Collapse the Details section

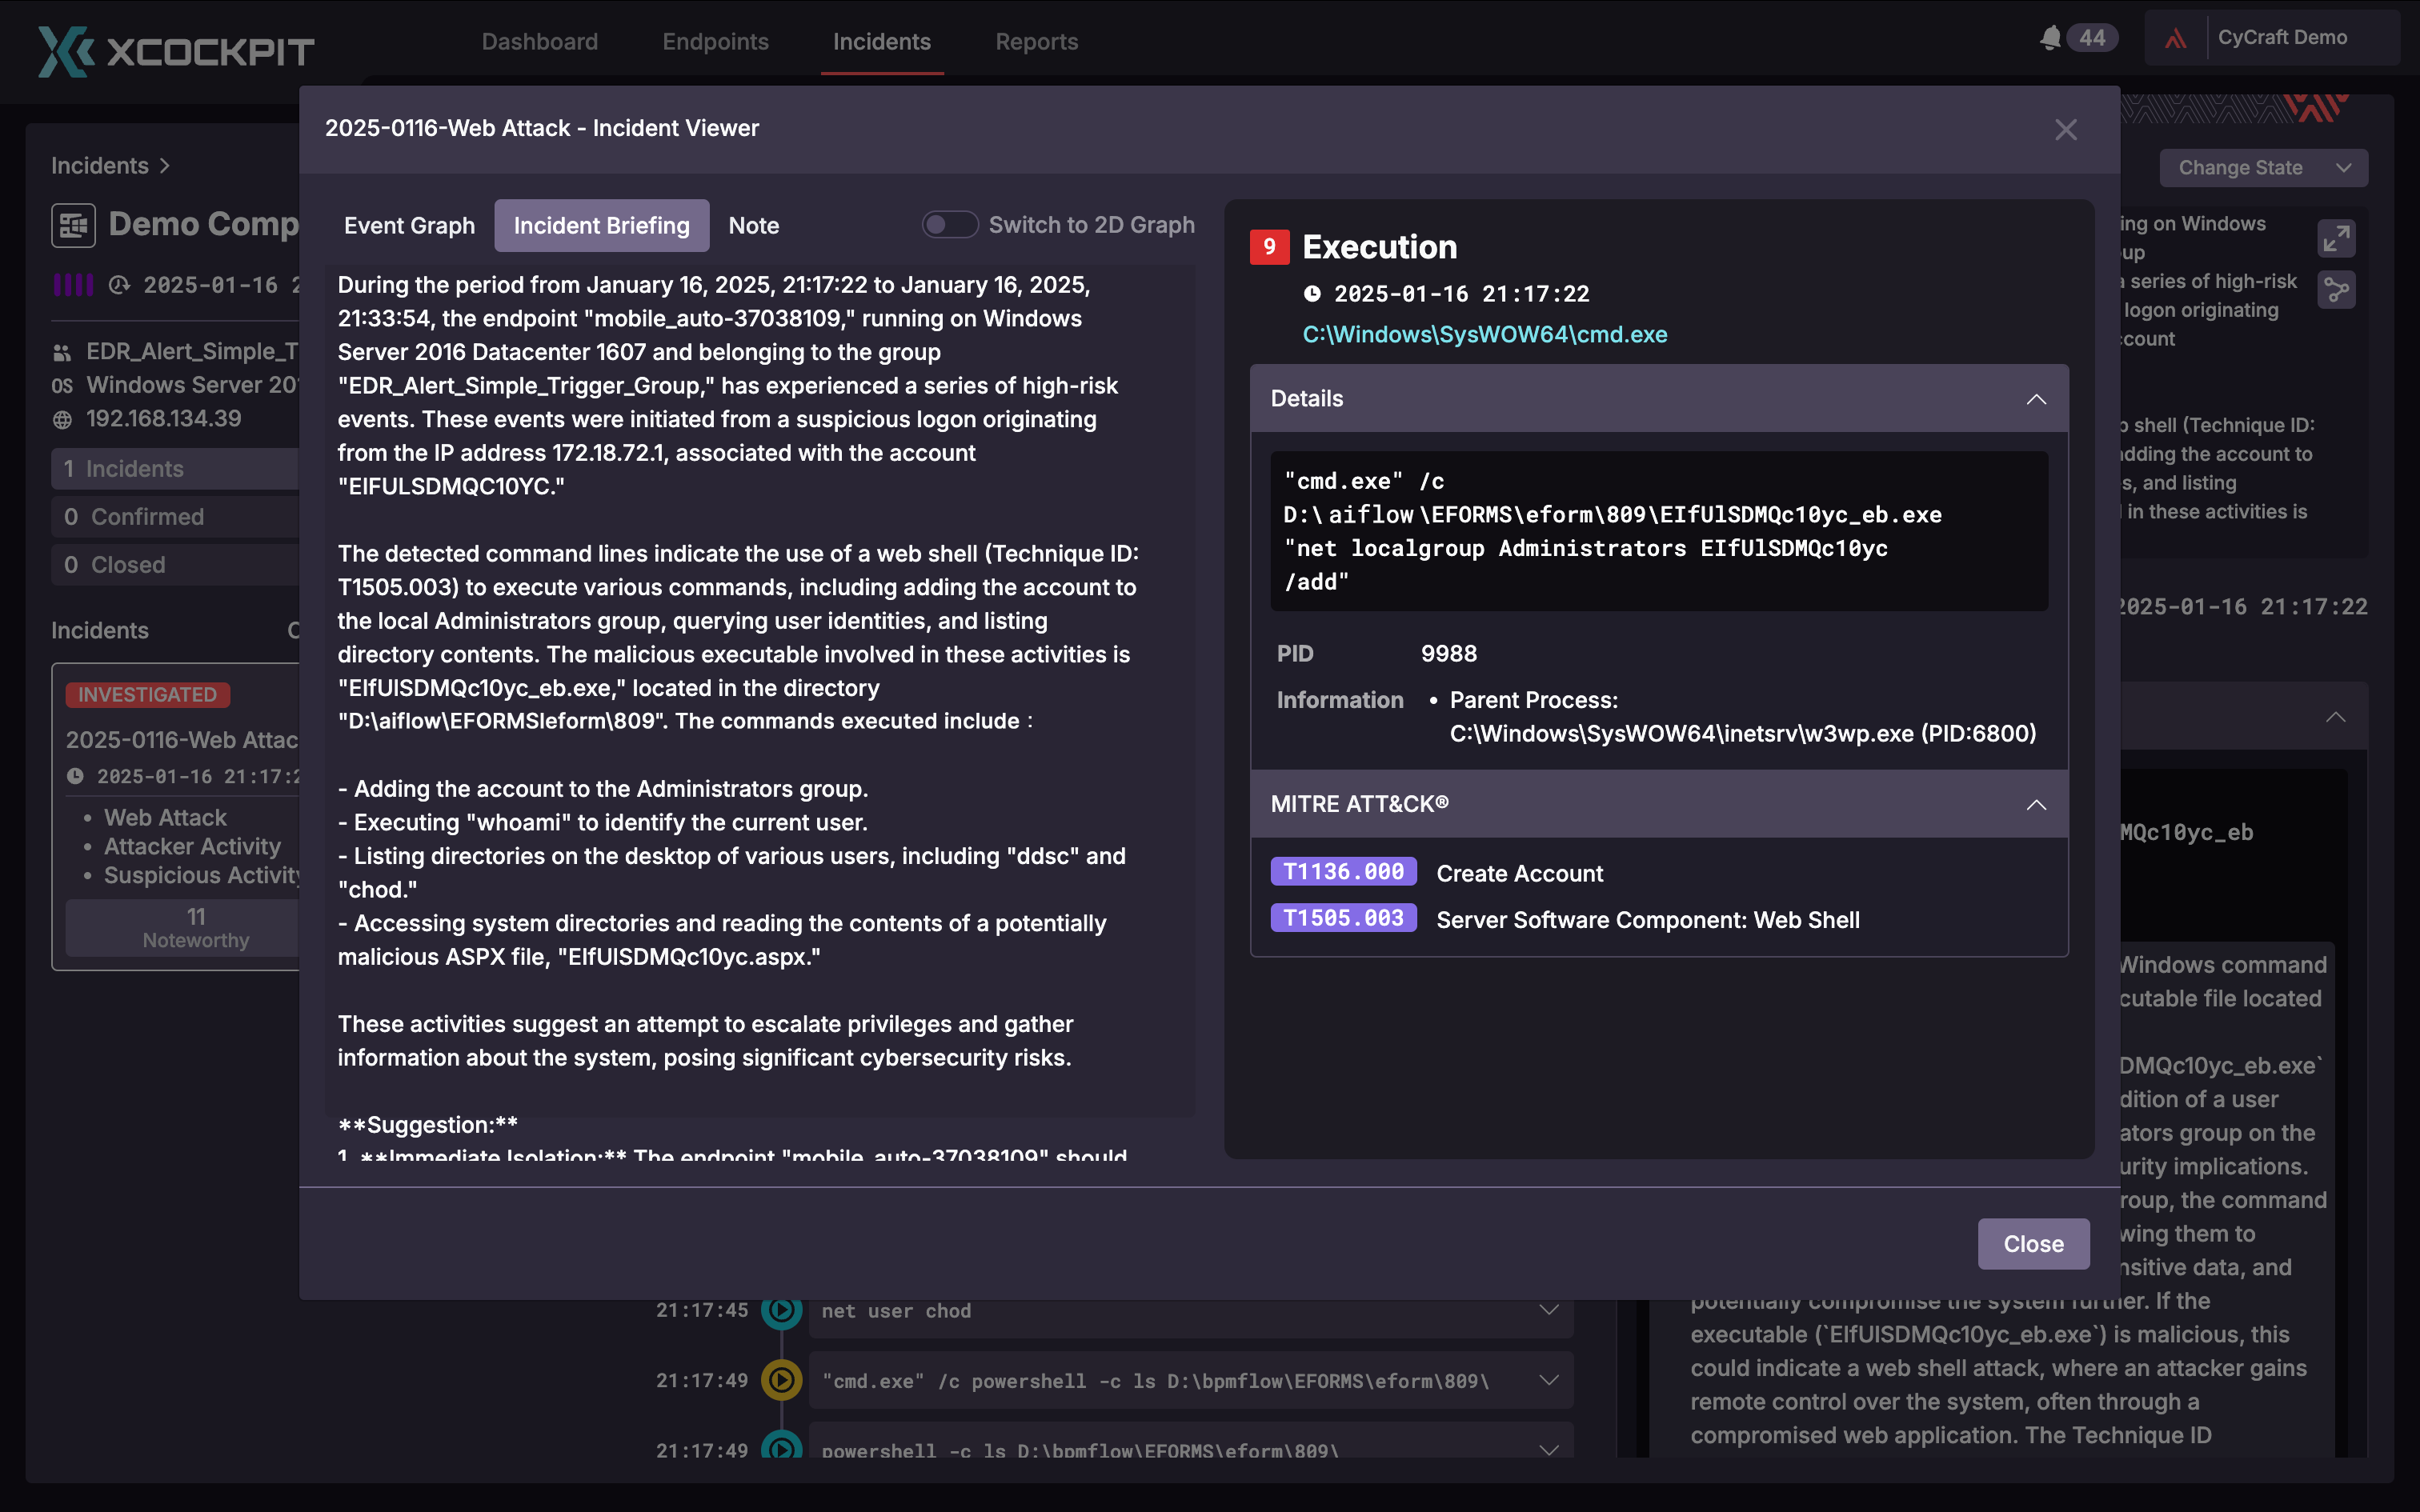coord(2037,398)
